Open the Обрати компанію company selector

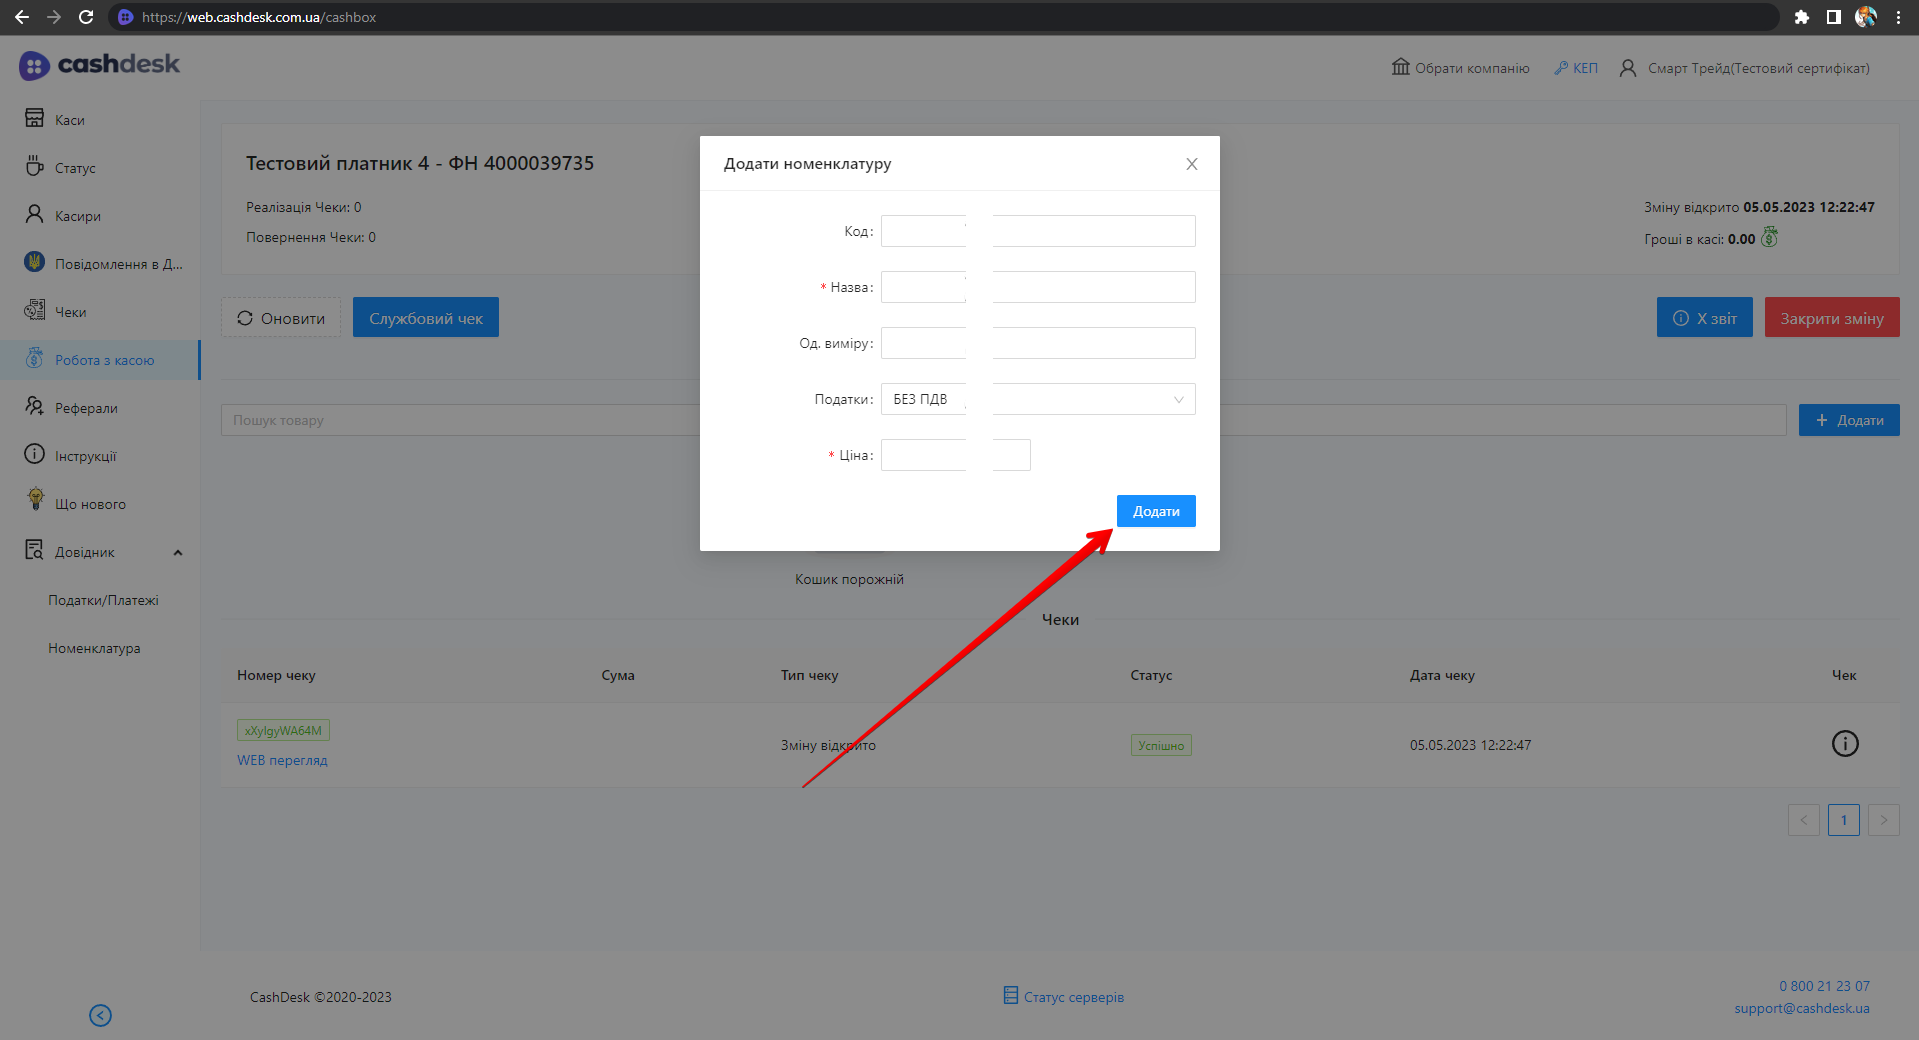tap(1460, 68)
